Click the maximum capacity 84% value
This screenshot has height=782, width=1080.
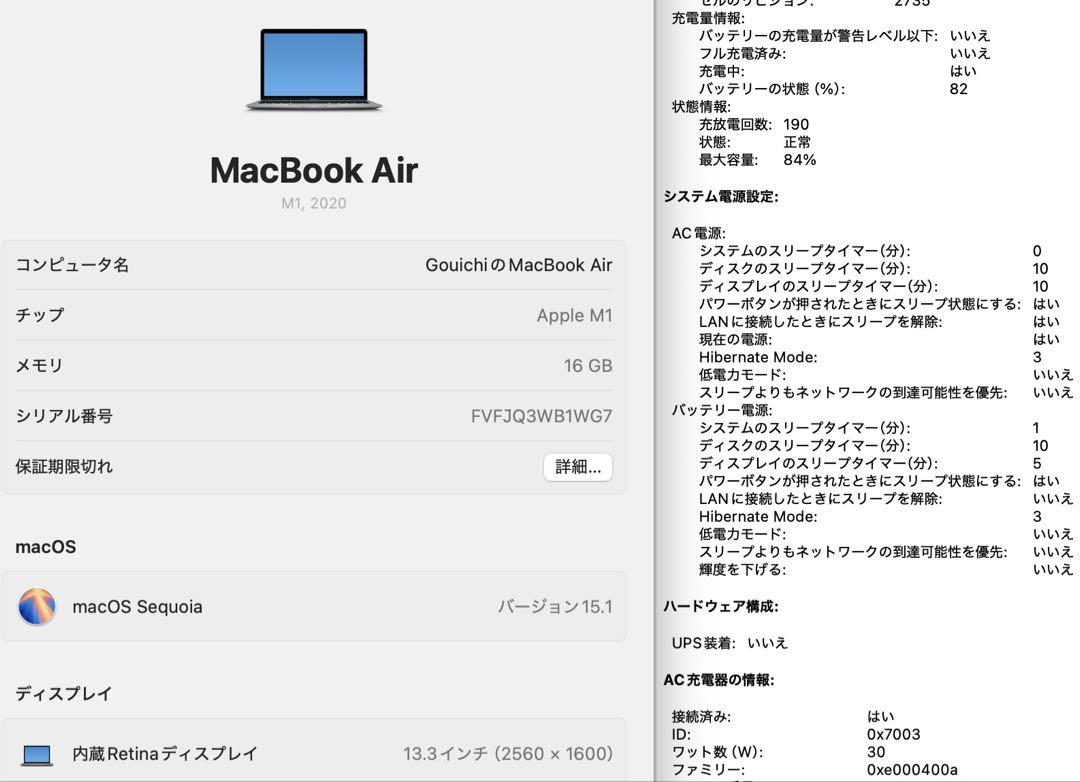click(800, 161)
